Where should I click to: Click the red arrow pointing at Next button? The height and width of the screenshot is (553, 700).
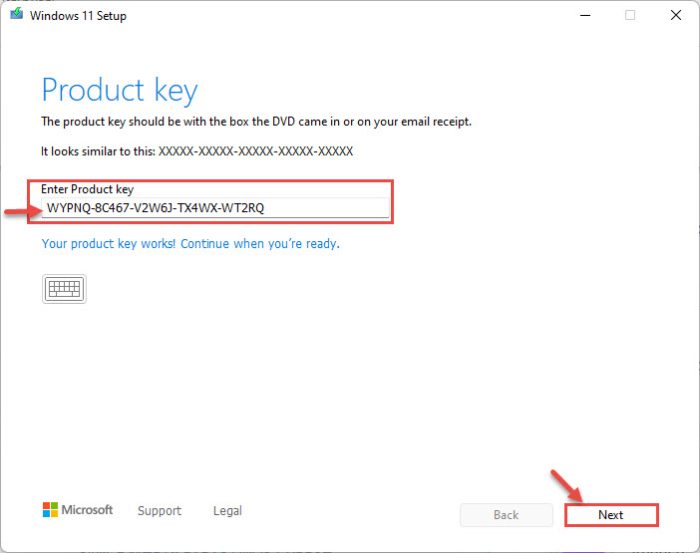[x=569, y=485]
